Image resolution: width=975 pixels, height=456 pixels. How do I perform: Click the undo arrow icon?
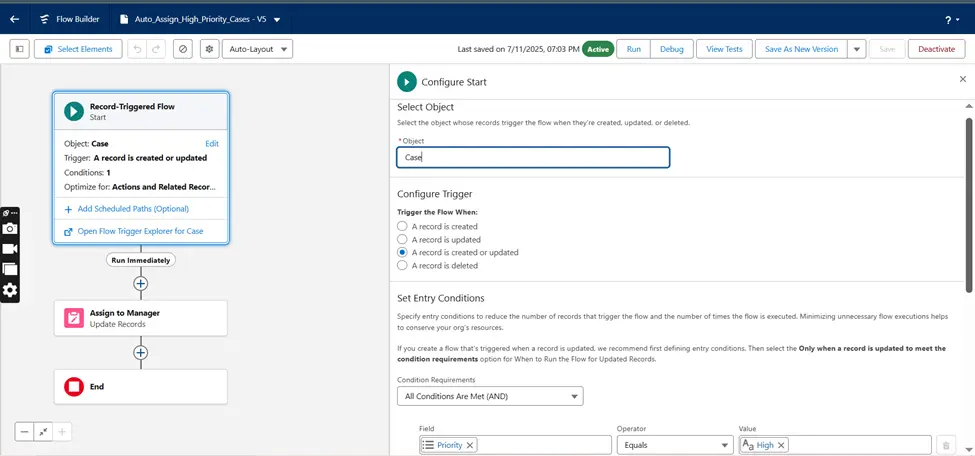point(137,49)
